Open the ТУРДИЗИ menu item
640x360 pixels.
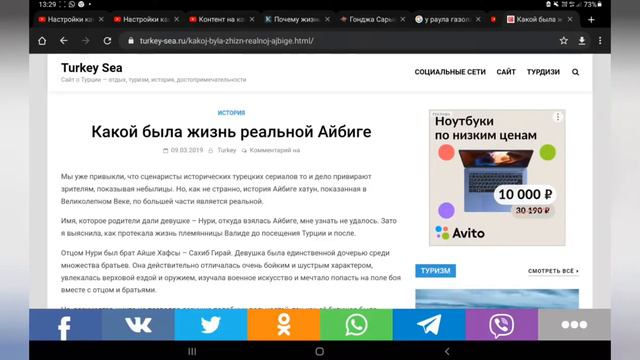tap(543, 72)
